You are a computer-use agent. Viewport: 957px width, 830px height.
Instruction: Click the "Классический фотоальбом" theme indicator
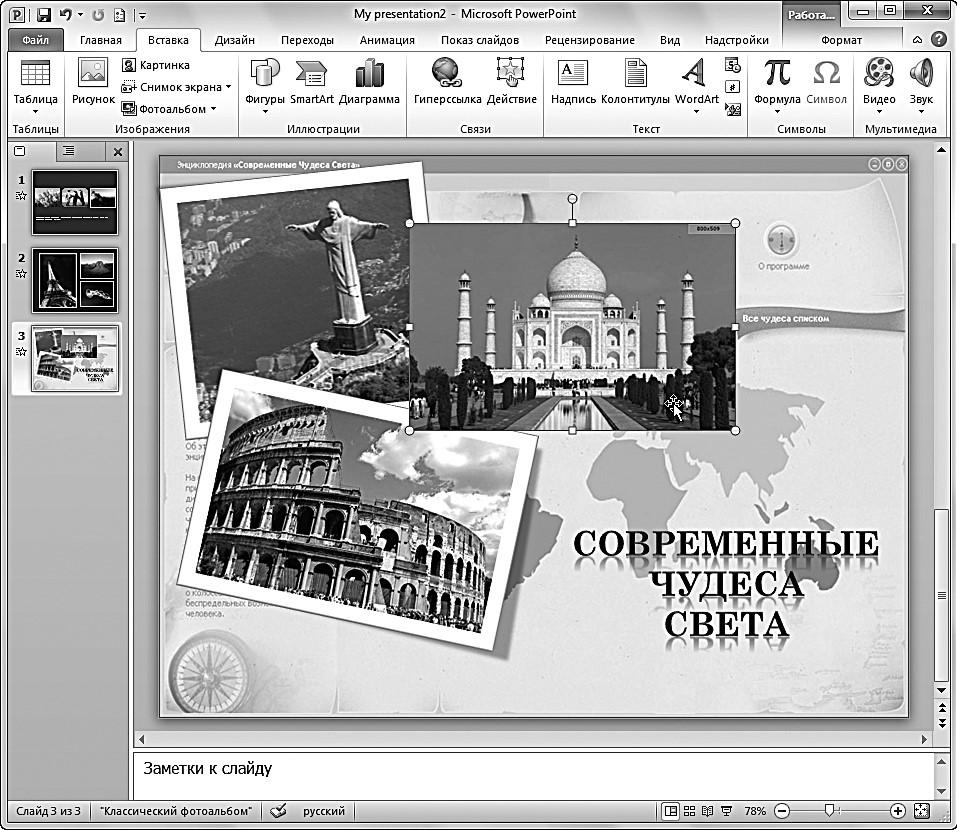pyautogui.click(x=176, y=811)
